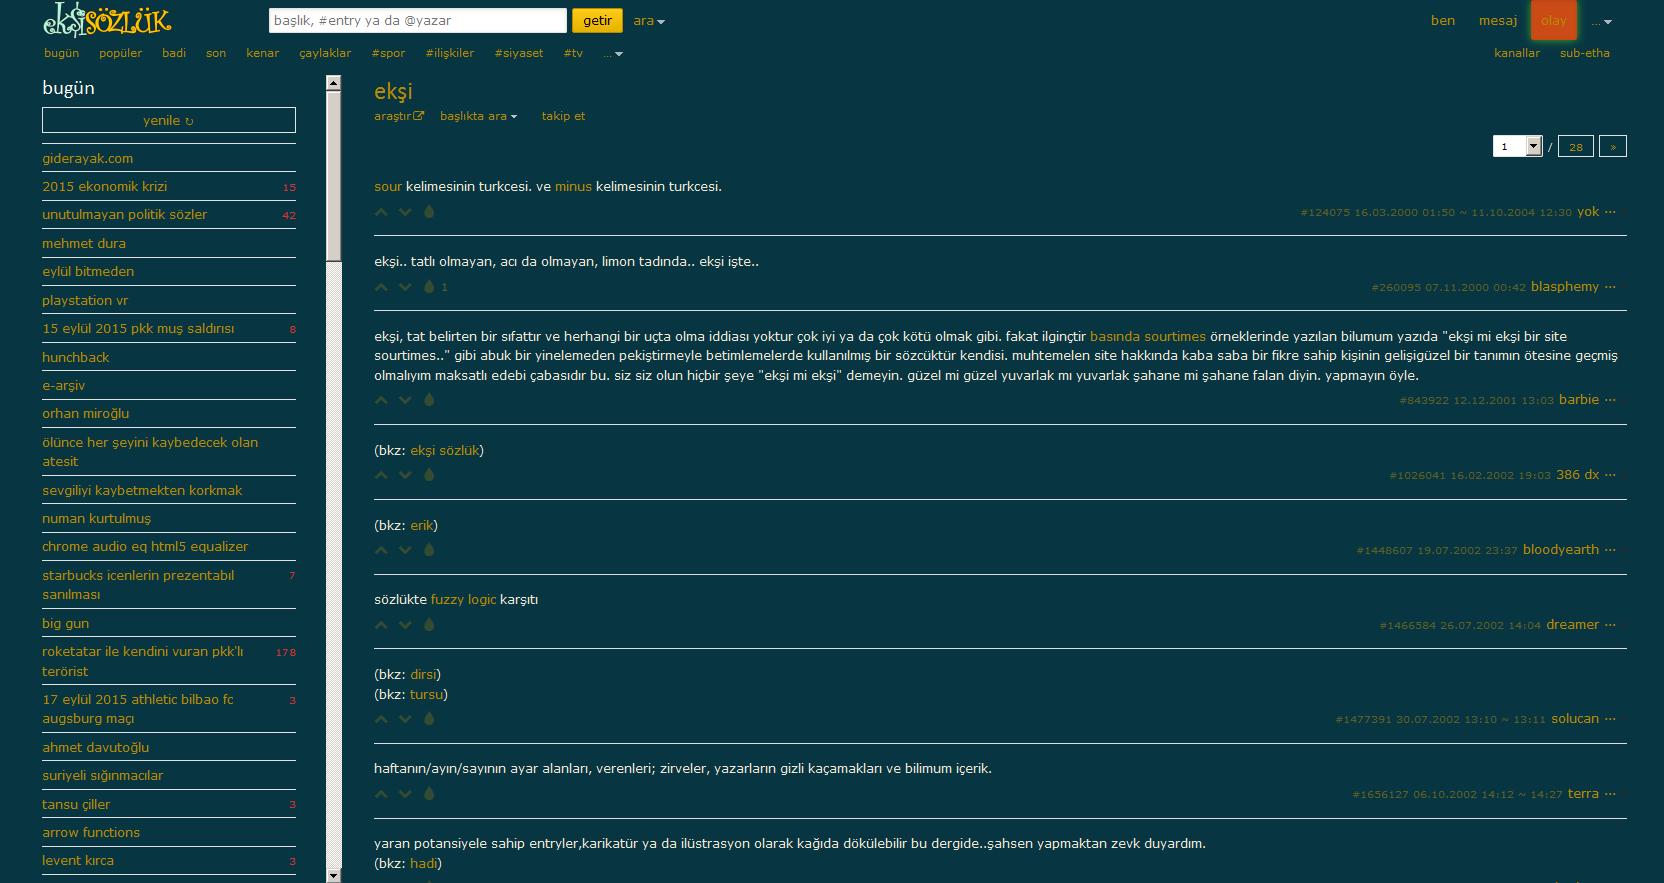Open more options for solucan's entry
Viewport: 1664px width, 883px height.
(1610, 719)
